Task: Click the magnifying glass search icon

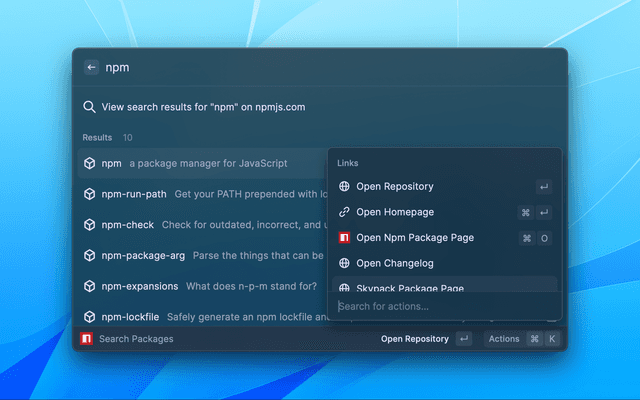Action: click(x=89, y=107)
